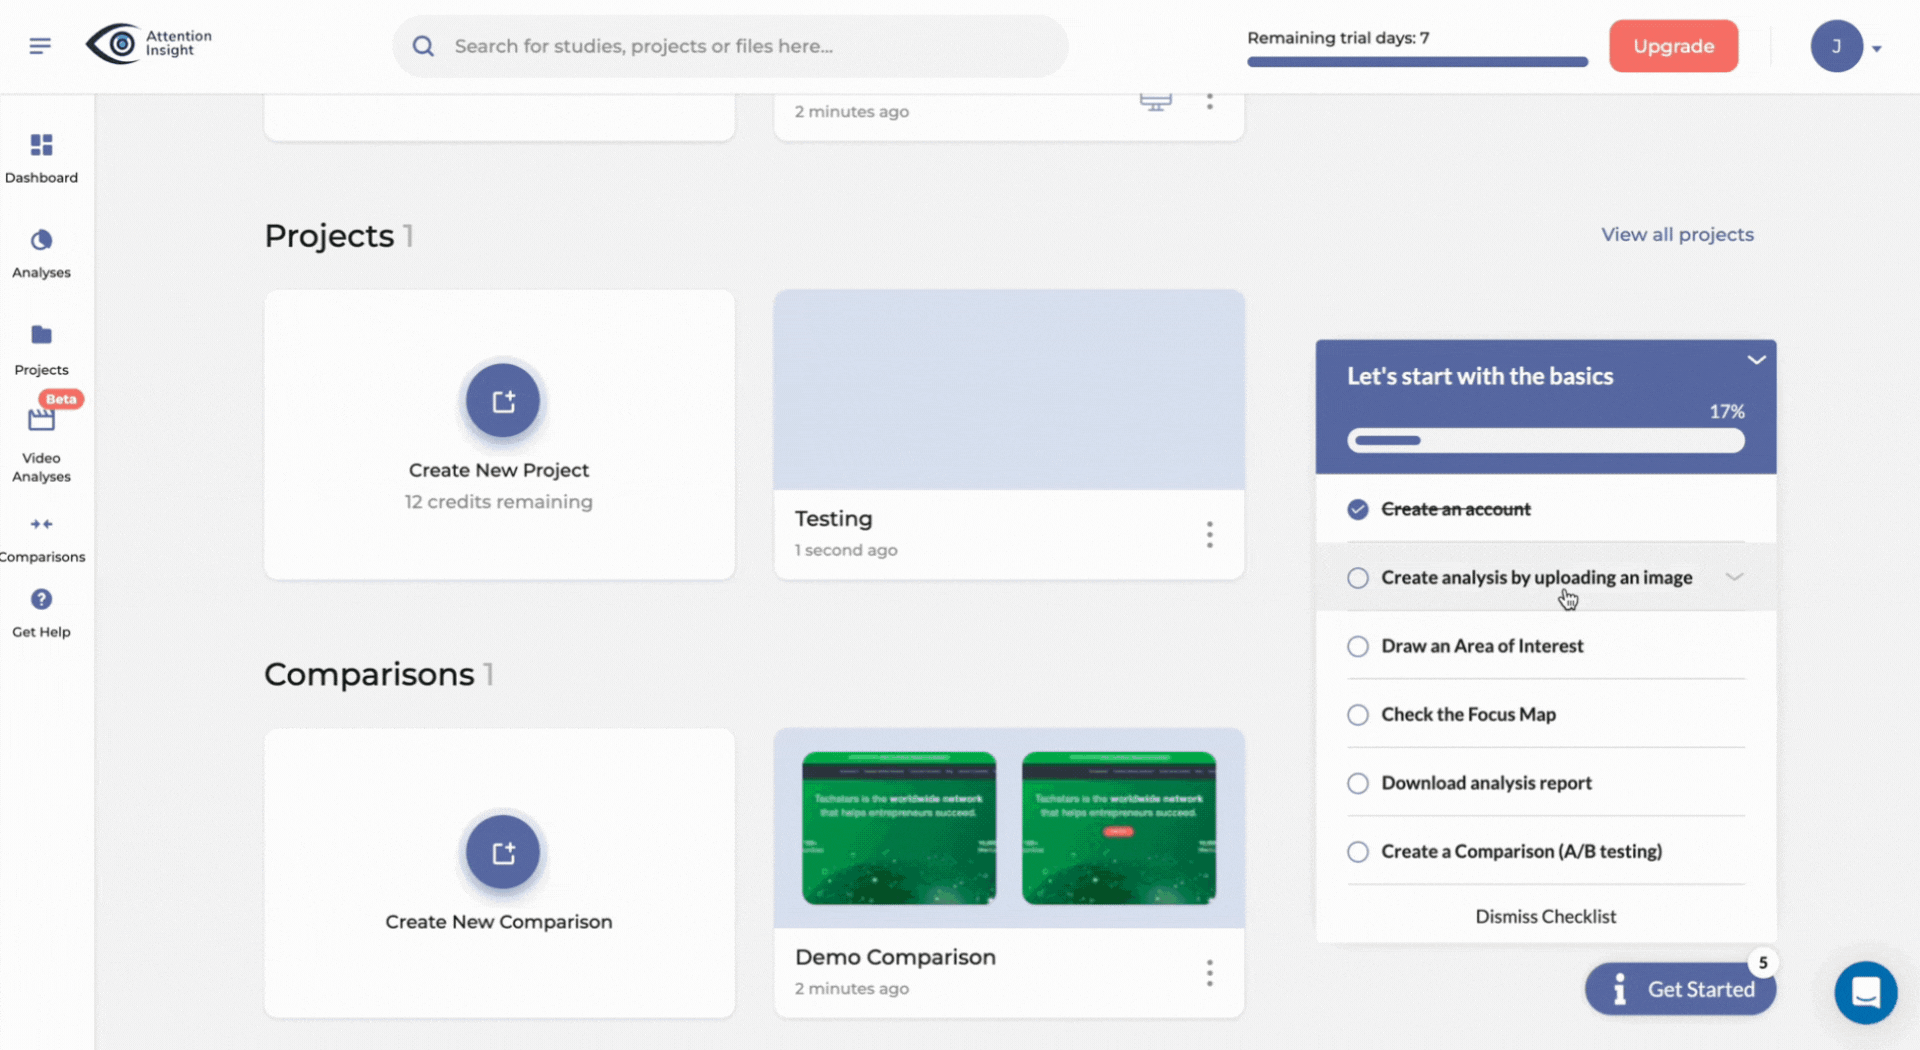Click the trial days progress bar
The width and height of the screenshot is (1920, 1050).
(x=1416, y=61)
